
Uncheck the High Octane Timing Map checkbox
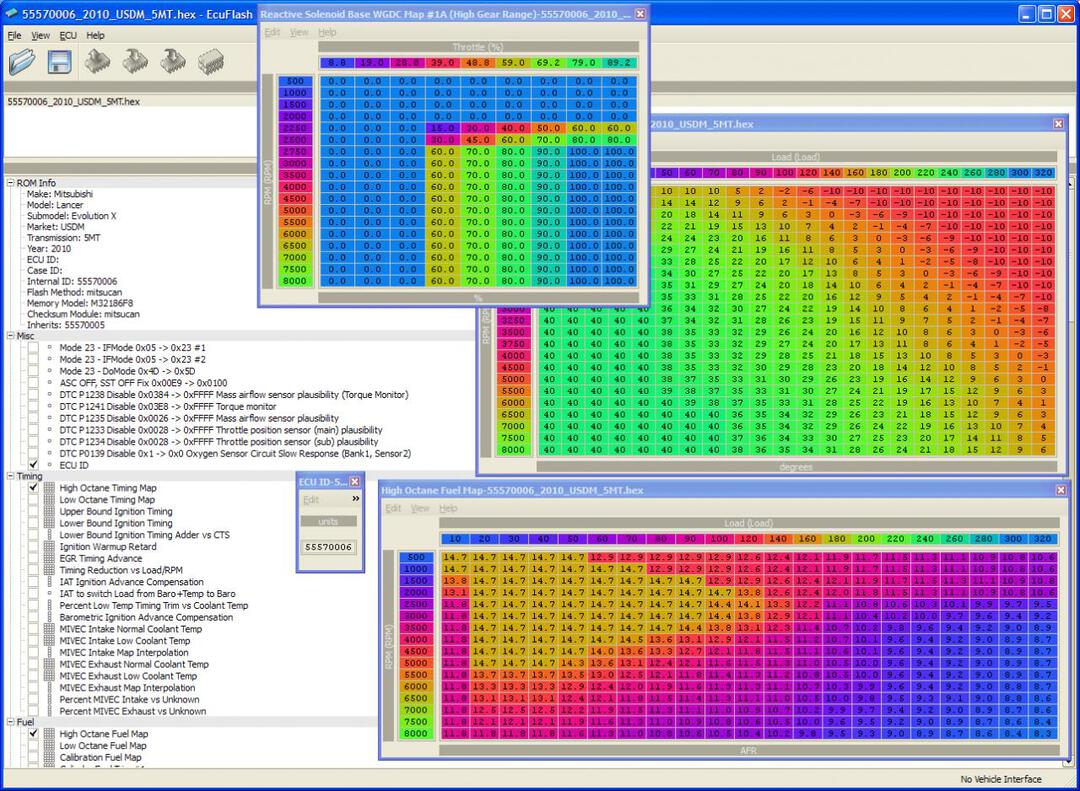tap(33, 488)
